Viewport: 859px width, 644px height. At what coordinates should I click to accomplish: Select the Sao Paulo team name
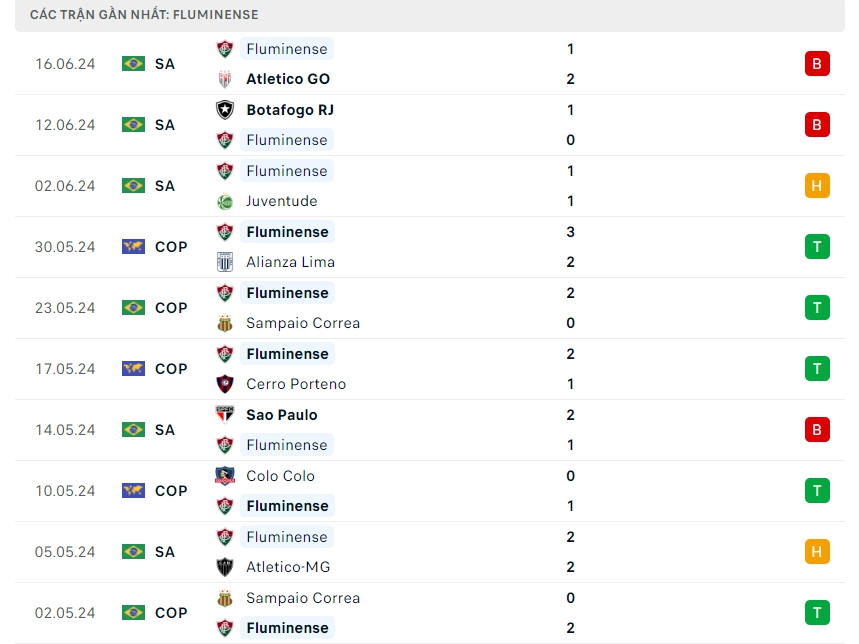click(282, 415)
